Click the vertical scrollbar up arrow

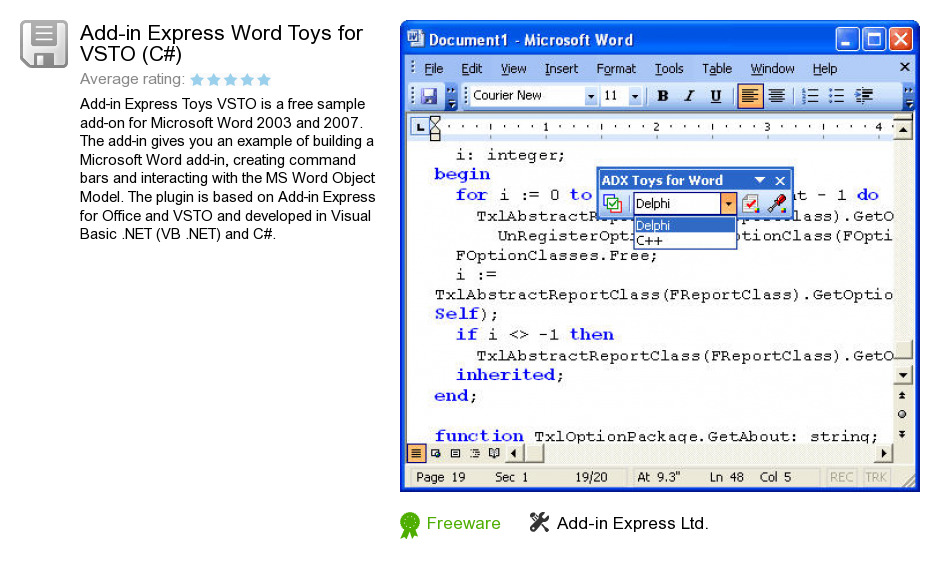pos(903,129)
